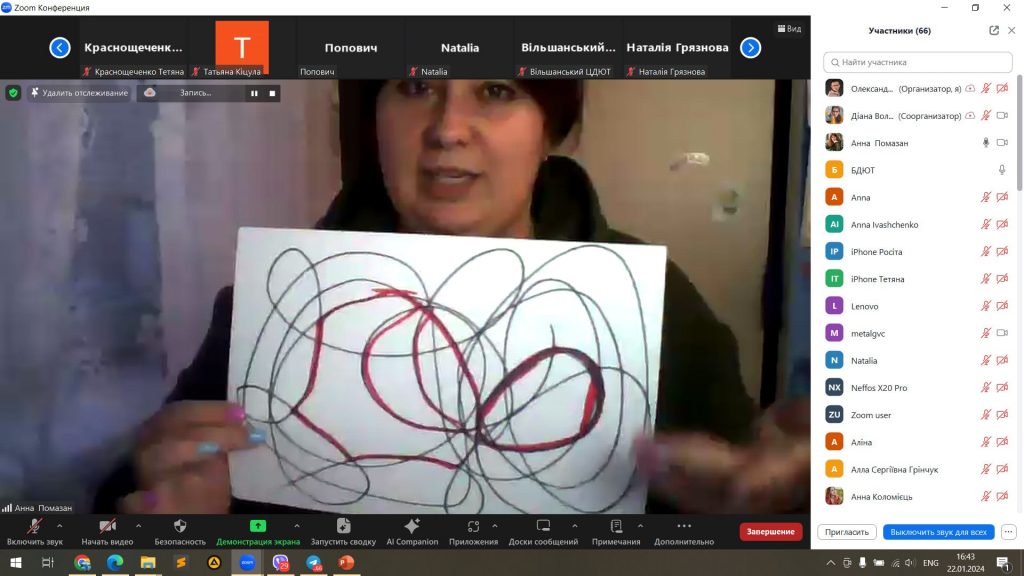Image resolution: width=1024 pixels, height=576 pixels.
Task: Open AI Companion from the toolbar
Action: click(412, 526)
